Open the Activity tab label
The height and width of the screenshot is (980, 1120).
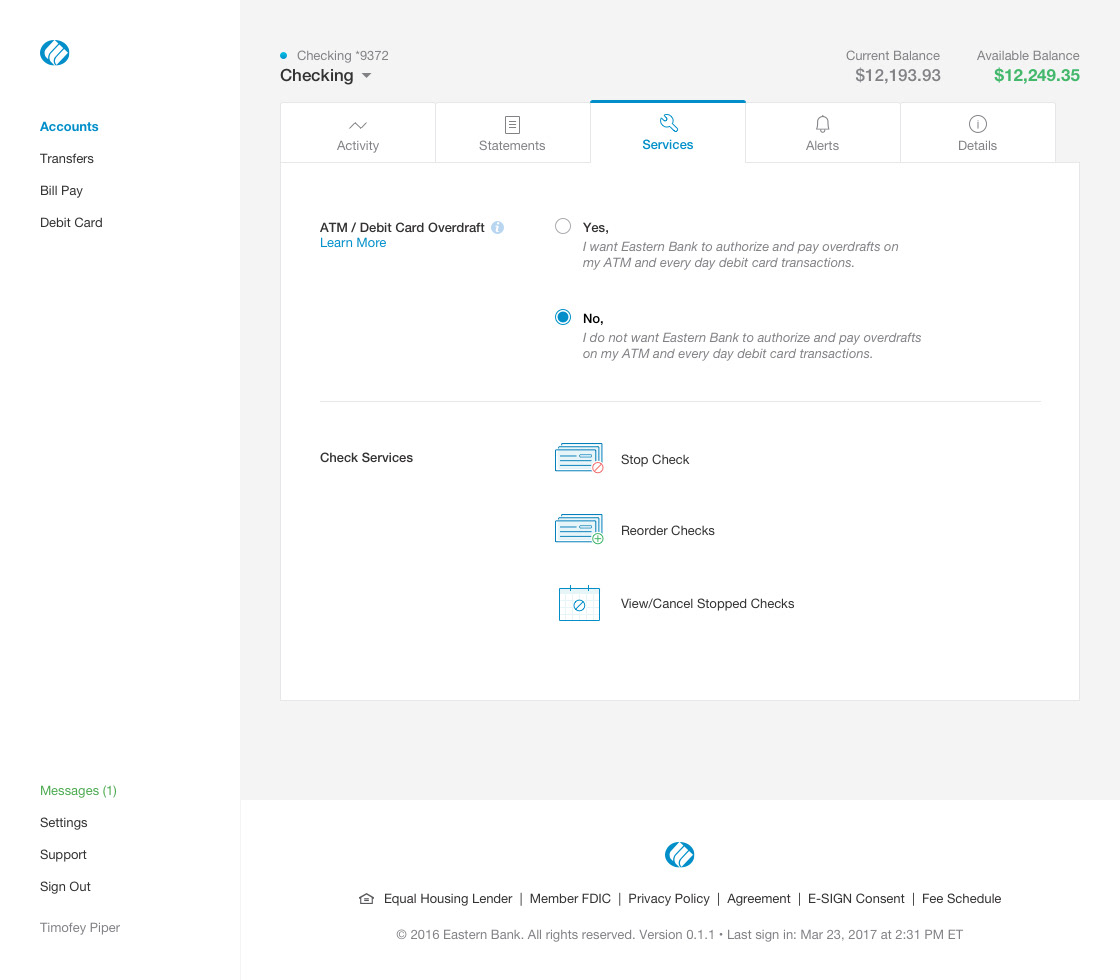(x=358, y=146)
